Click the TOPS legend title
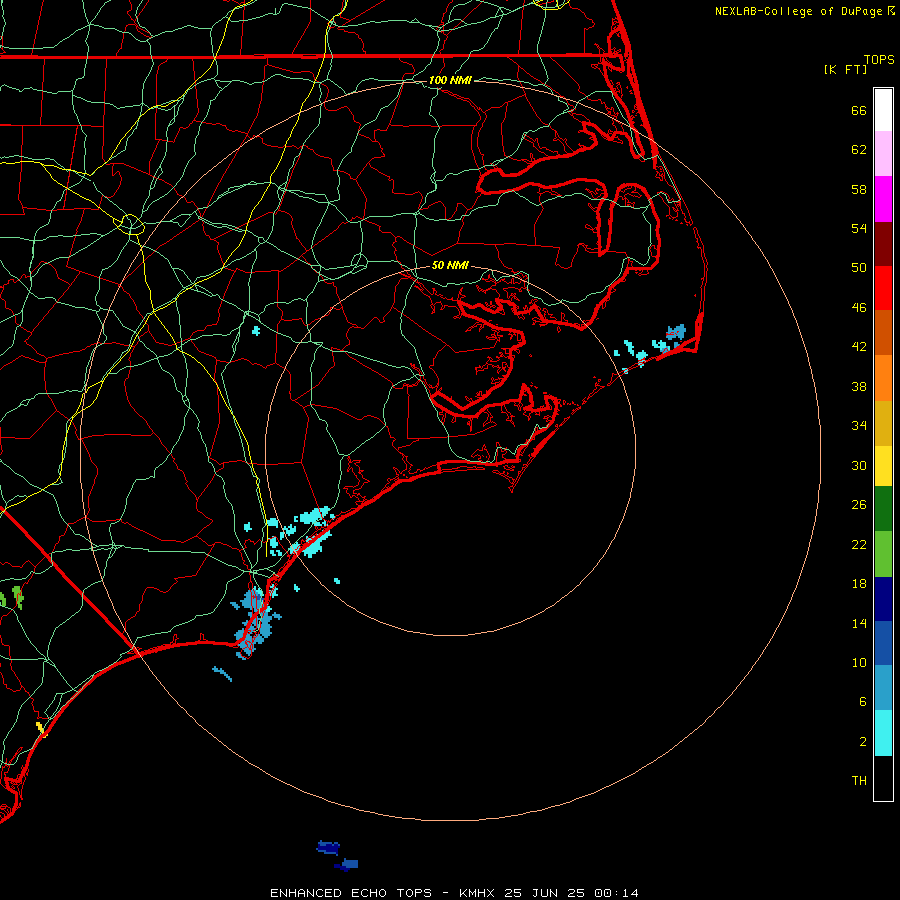The width and height of the screenshot is (900, 900). tap(879, 59)
